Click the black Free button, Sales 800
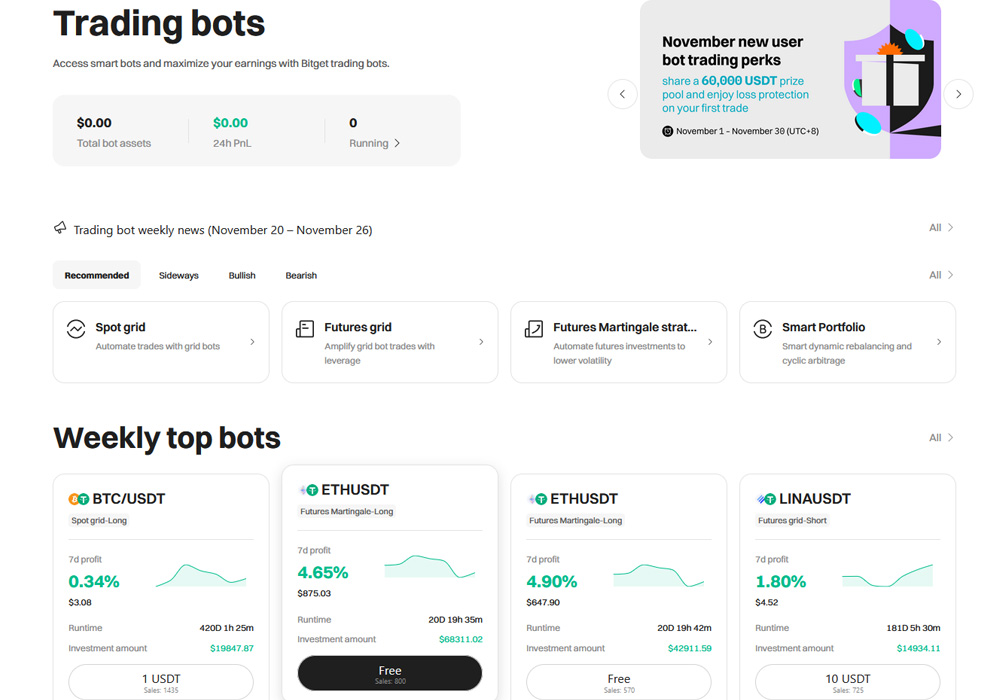 click(x=390, y=673)
